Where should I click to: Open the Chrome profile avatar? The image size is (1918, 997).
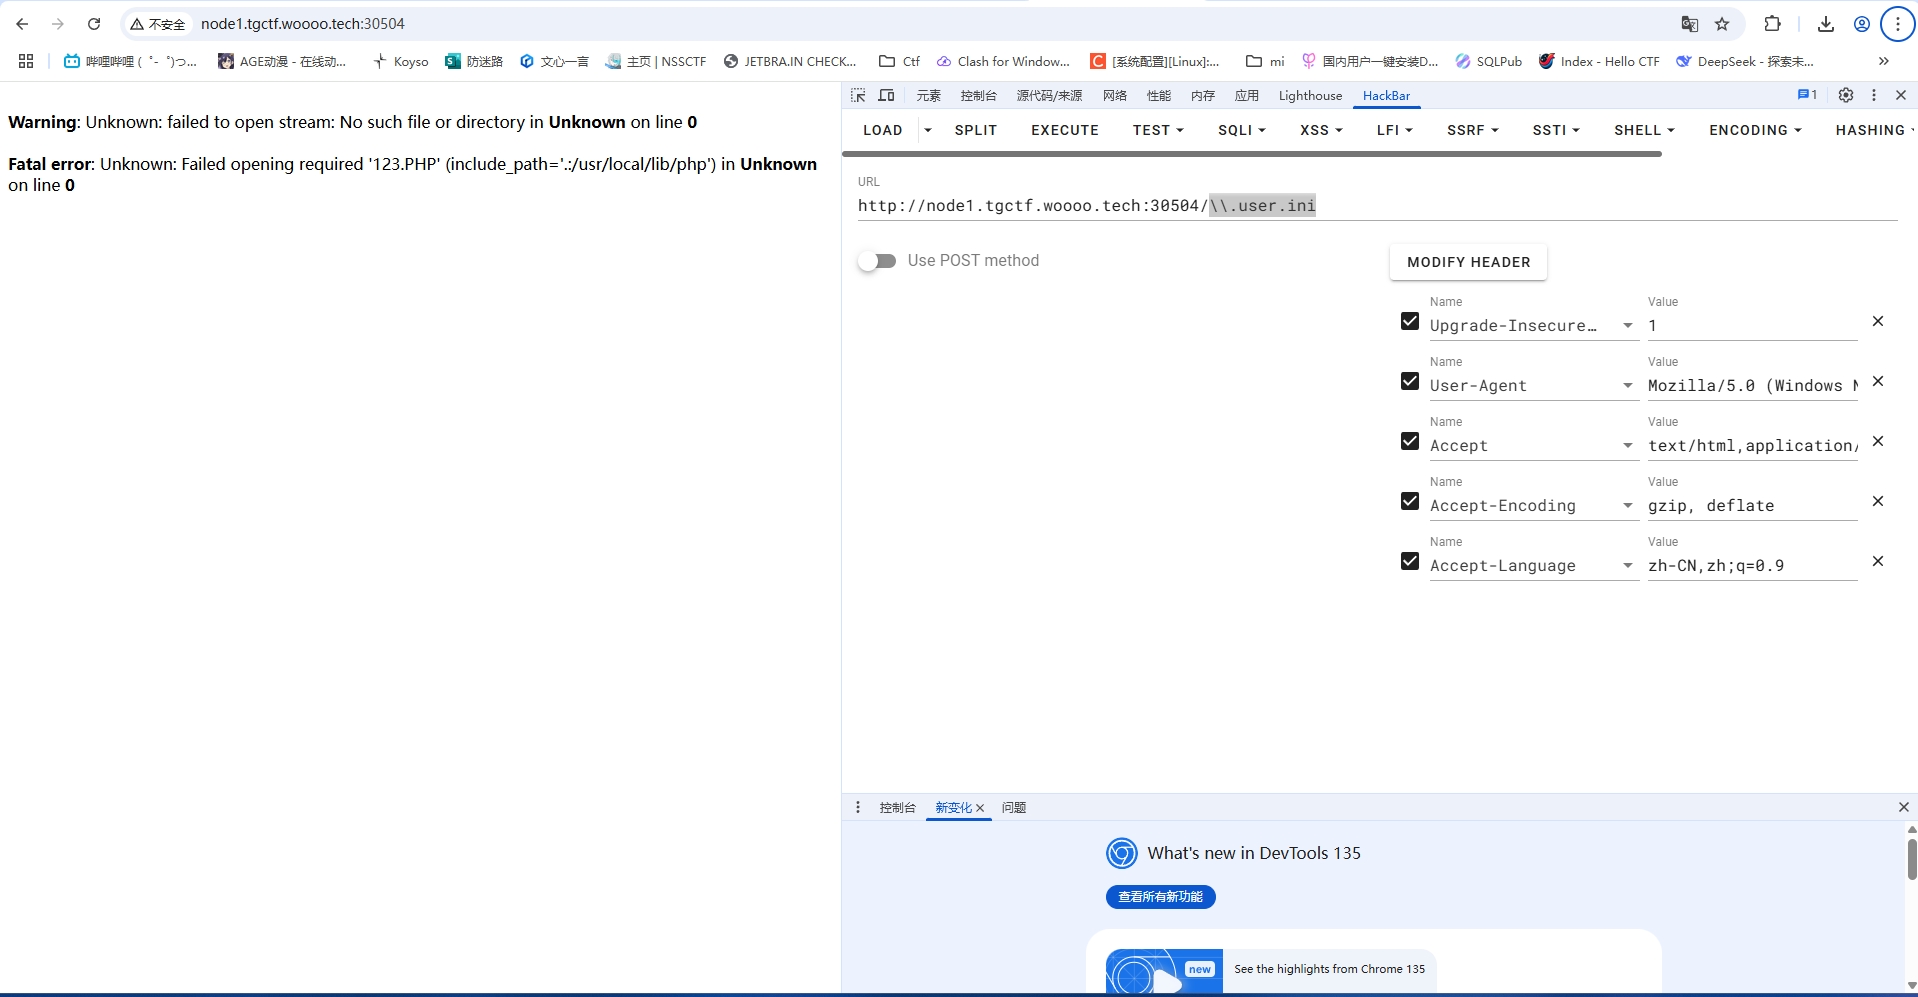pyautogui.click(x=1862, y=24)
